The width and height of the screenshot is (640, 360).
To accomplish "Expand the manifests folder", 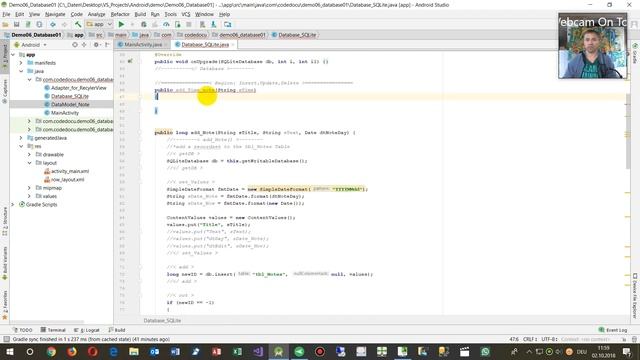I will coord(21,63).
